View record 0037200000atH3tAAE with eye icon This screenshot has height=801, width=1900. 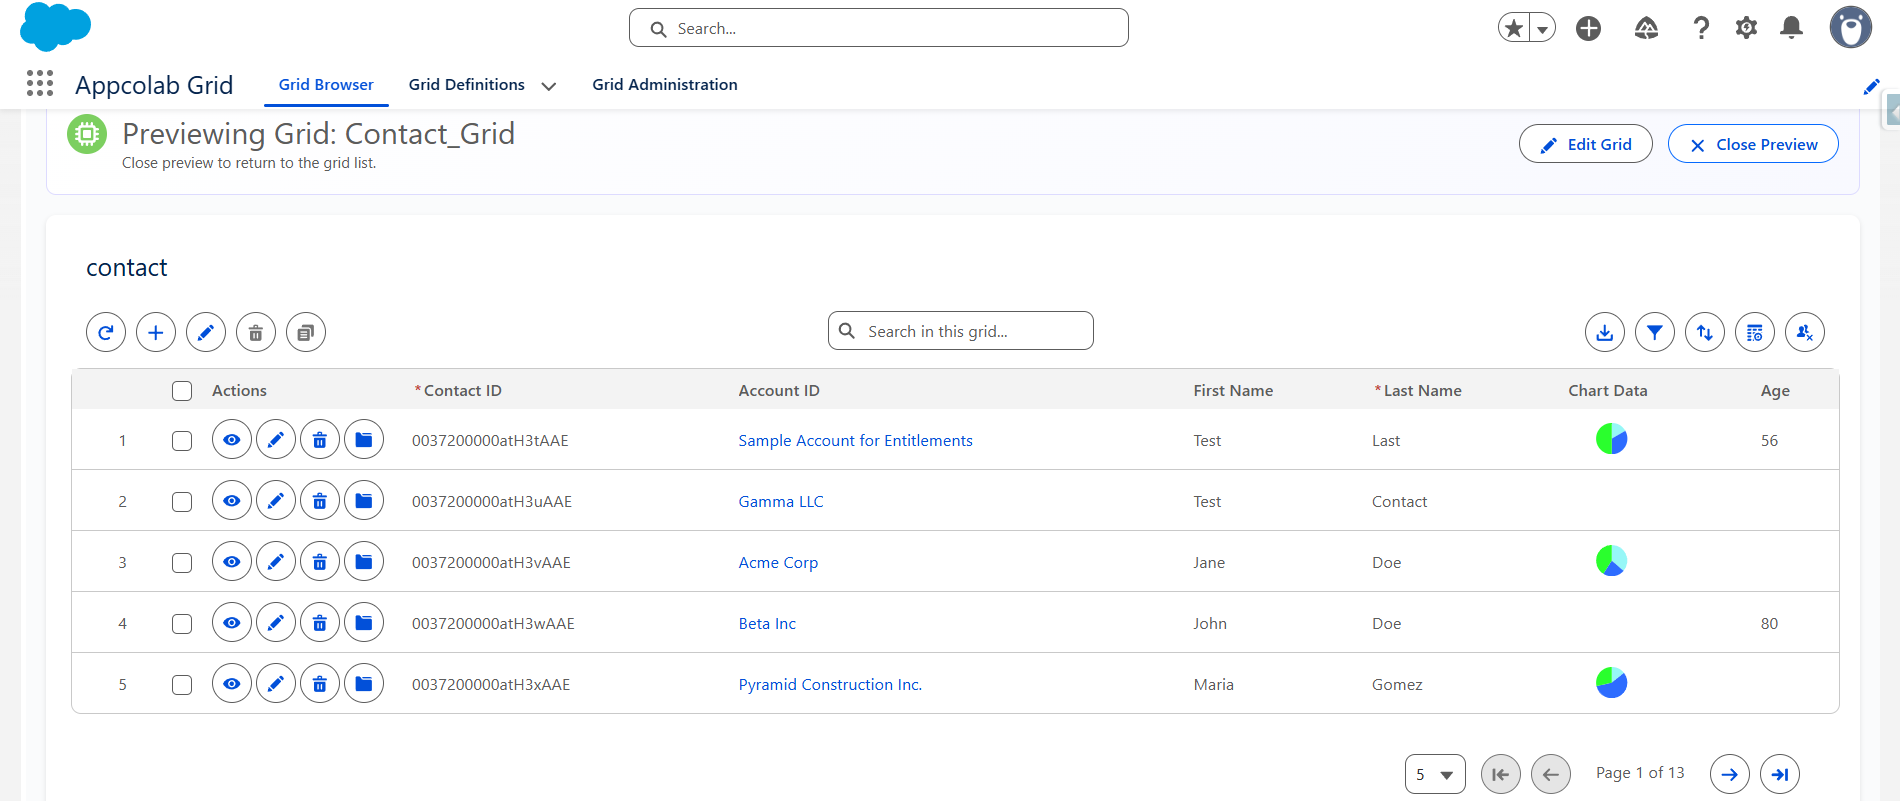point(232,440)
